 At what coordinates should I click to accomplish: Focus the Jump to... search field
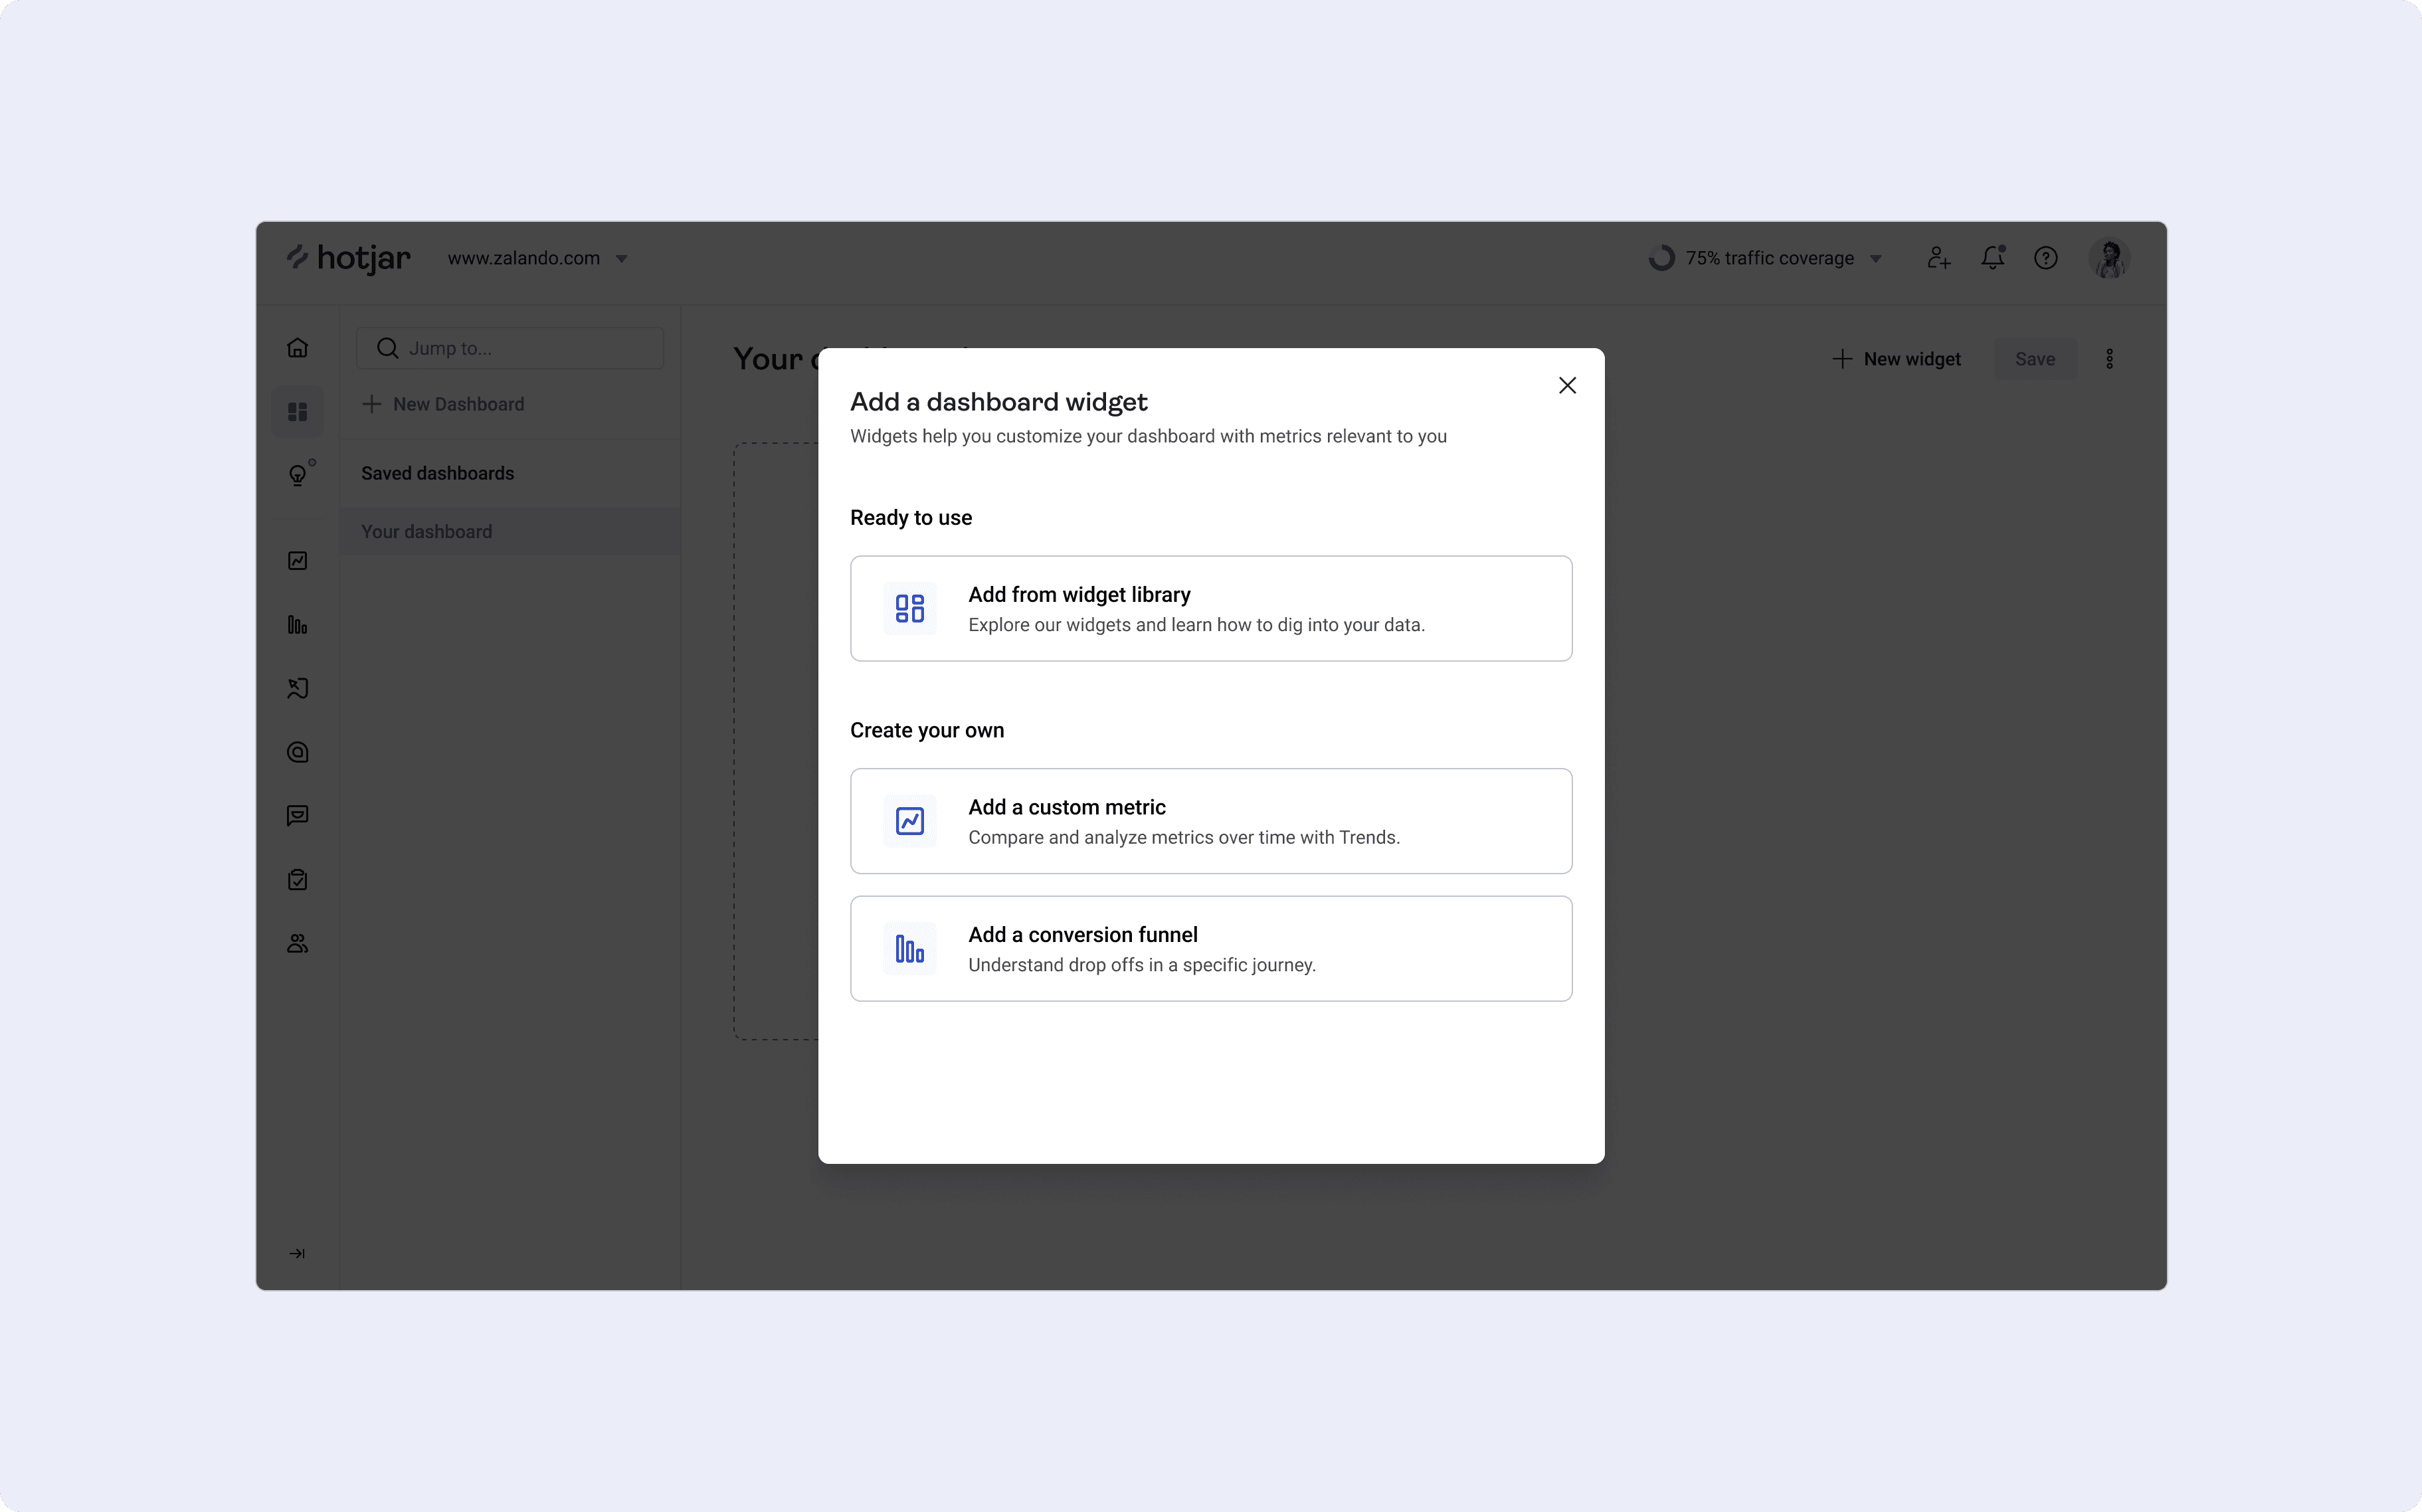510,348
